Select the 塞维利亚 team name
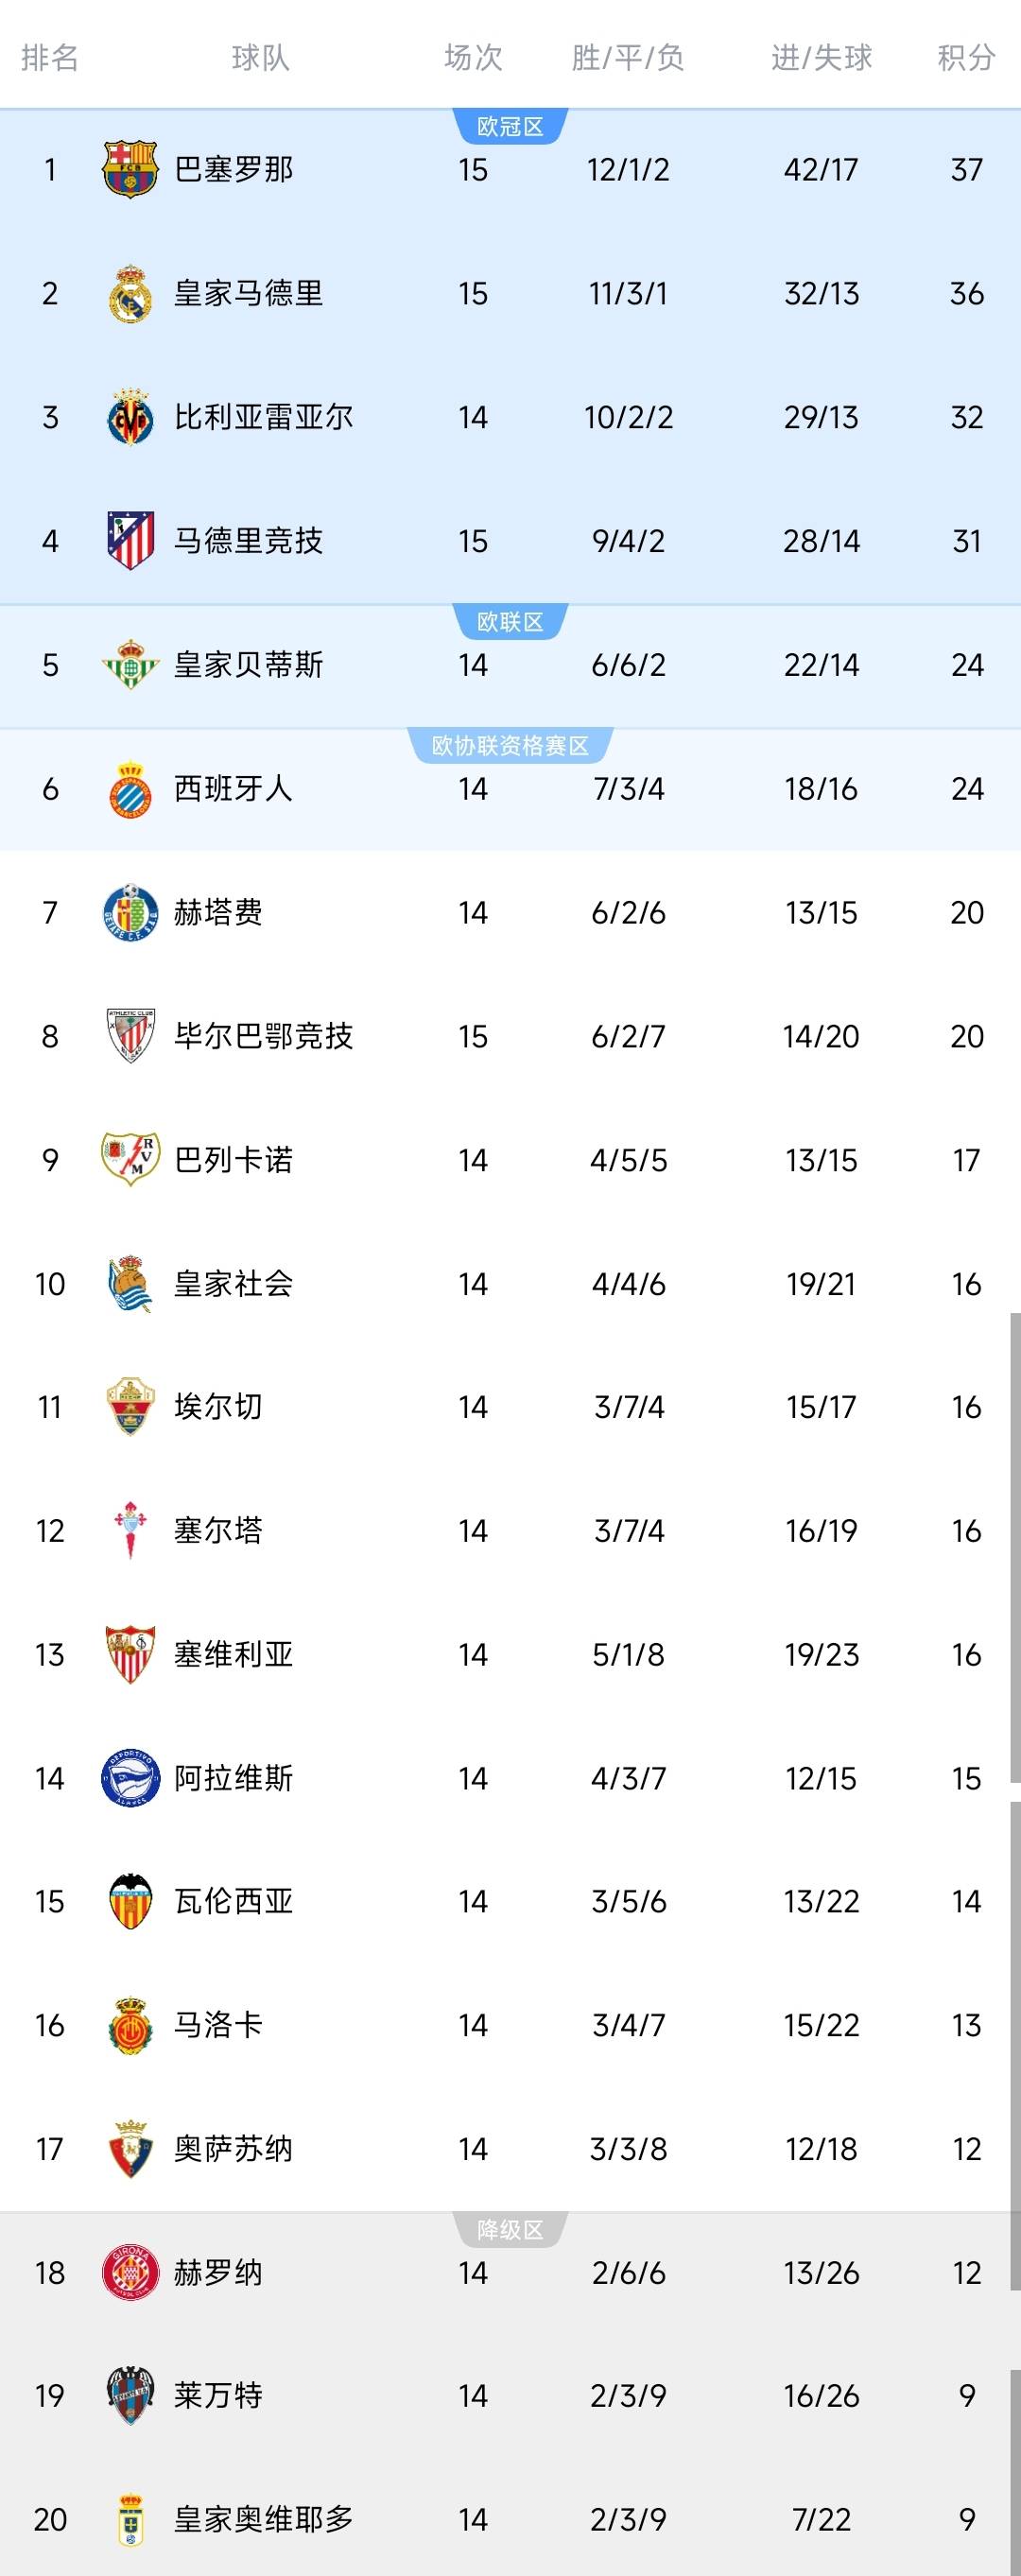 pos(233,1655)
